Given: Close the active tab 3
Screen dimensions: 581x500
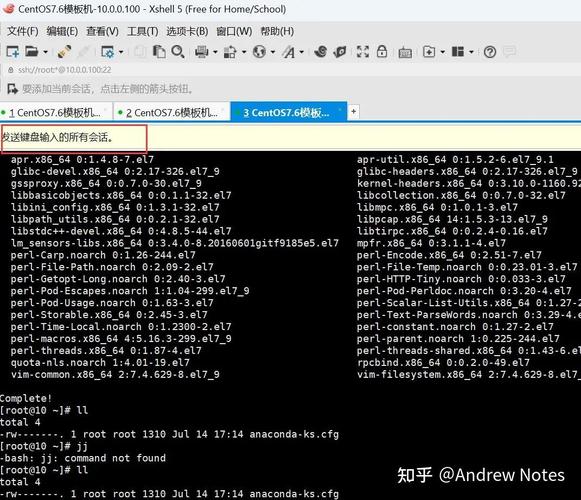Looking at the screenshot, I should pos(340,110).
